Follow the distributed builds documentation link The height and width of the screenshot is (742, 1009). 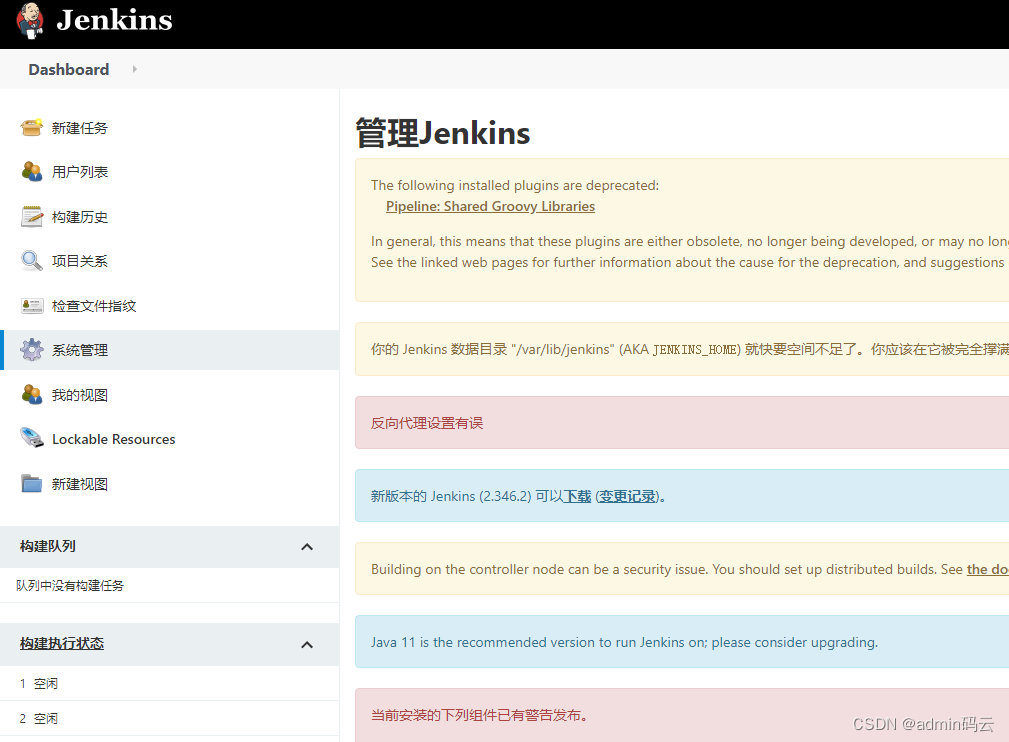pos(987,569)
